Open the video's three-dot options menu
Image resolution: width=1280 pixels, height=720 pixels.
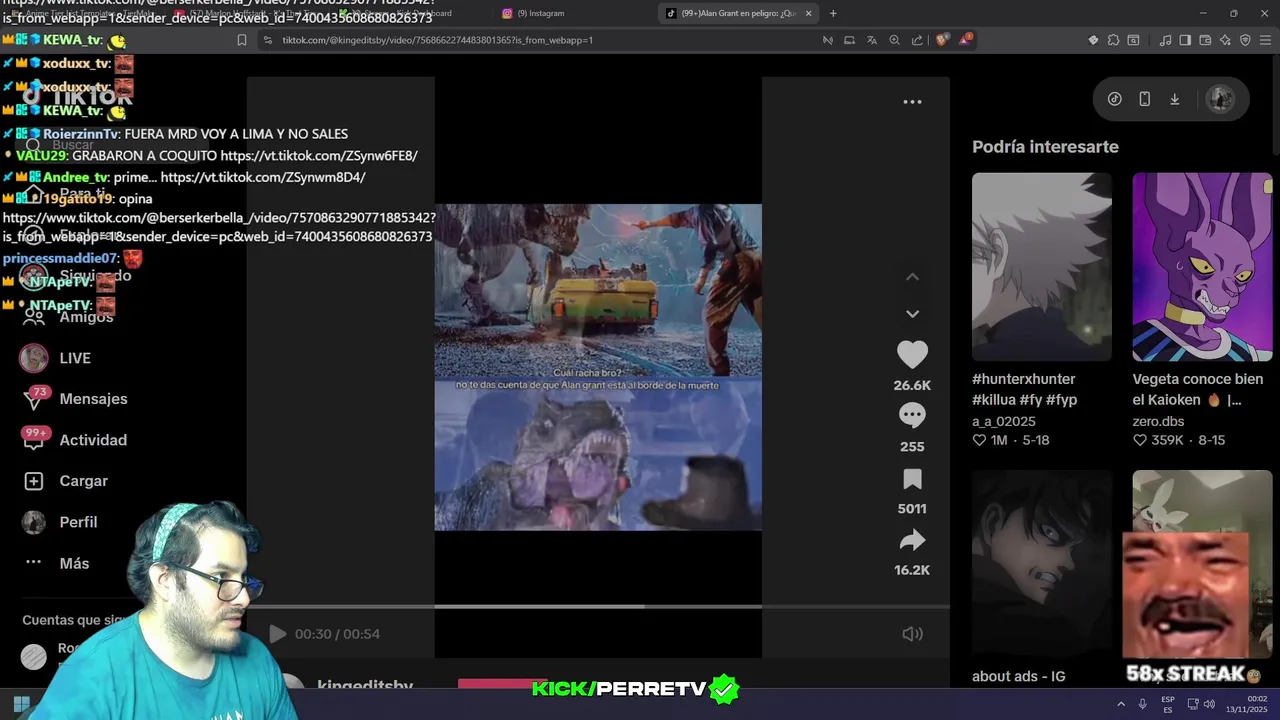click(912, 102)
